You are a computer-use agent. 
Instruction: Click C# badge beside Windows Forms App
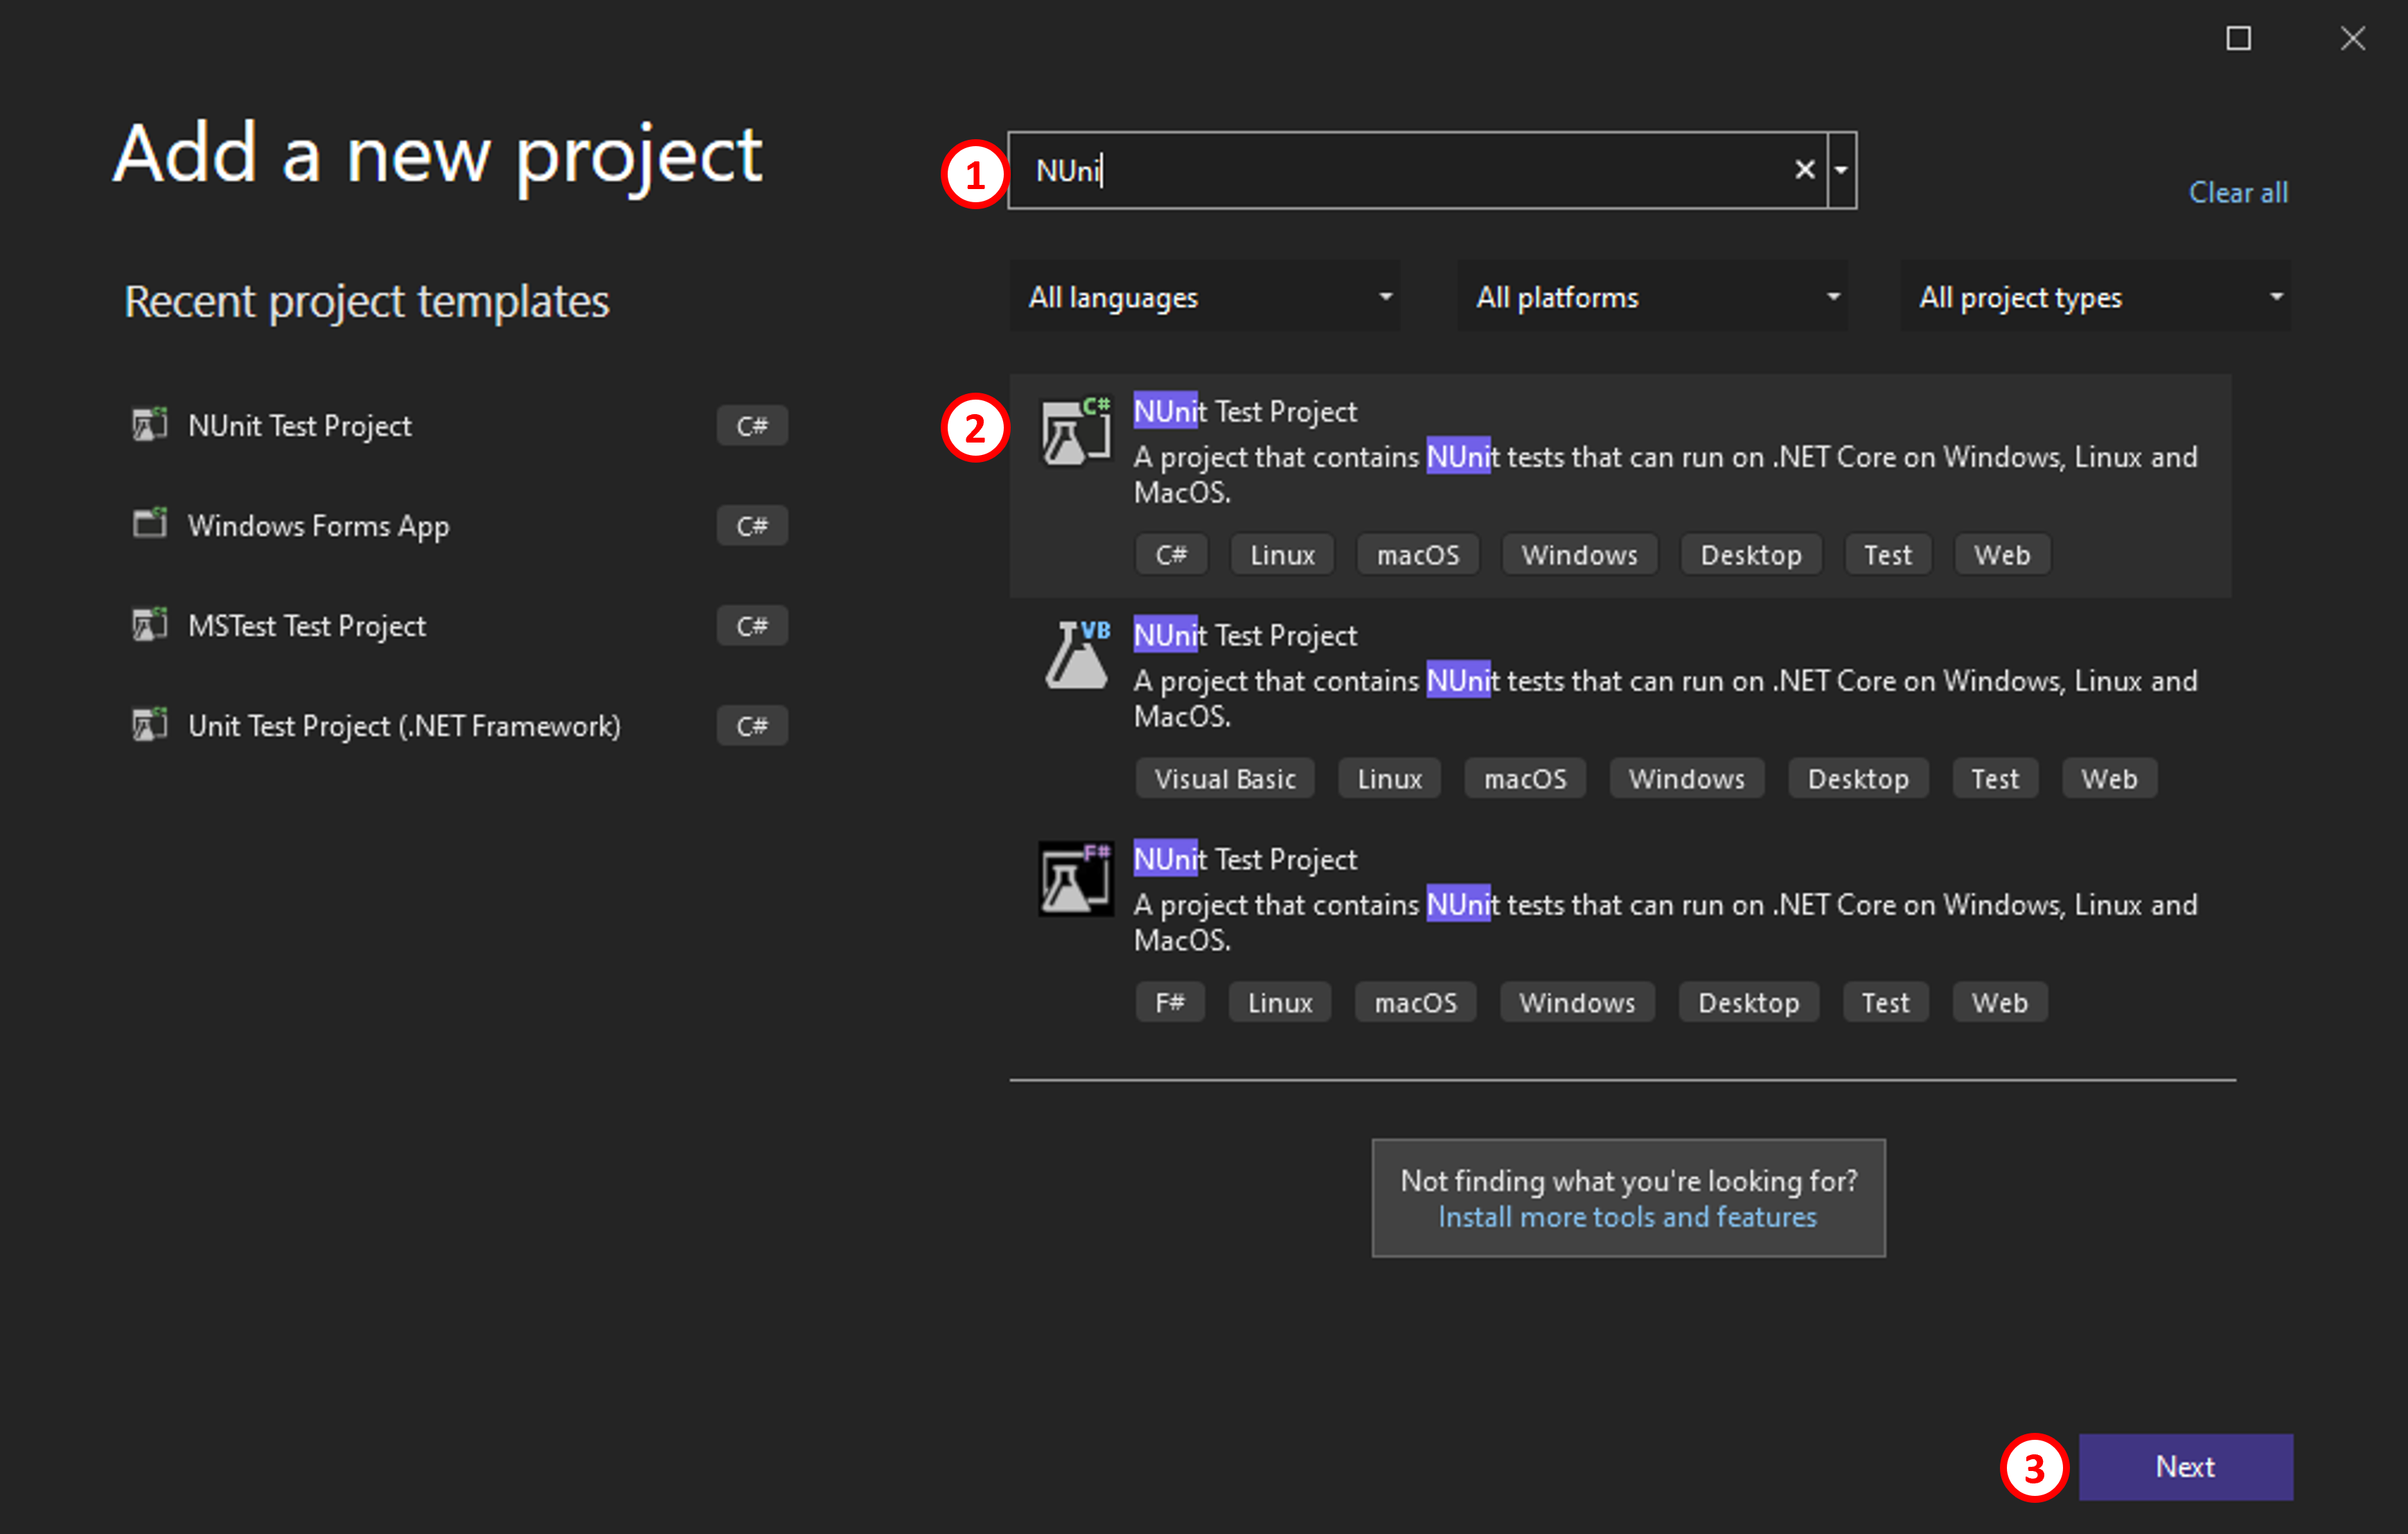752,525
